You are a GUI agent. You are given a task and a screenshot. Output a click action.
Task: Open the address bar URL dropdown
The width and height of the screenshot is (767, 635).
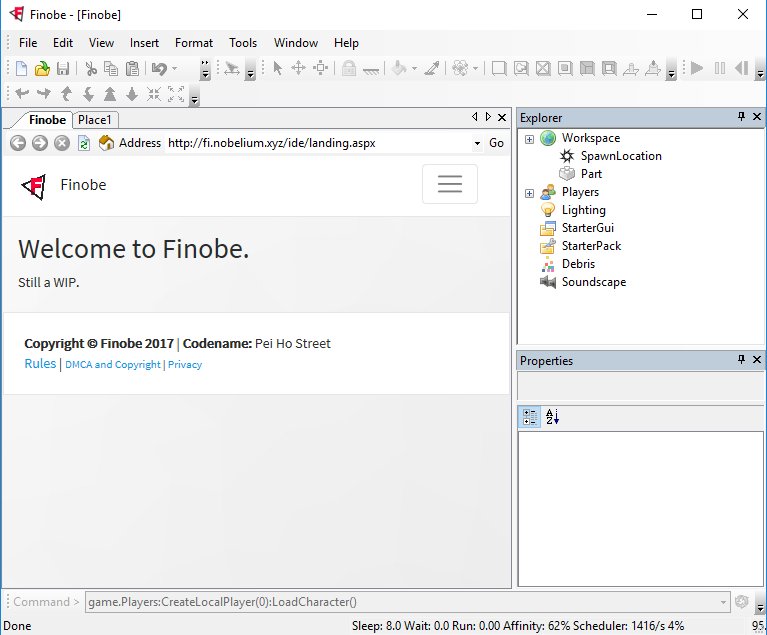pos(477,143)
